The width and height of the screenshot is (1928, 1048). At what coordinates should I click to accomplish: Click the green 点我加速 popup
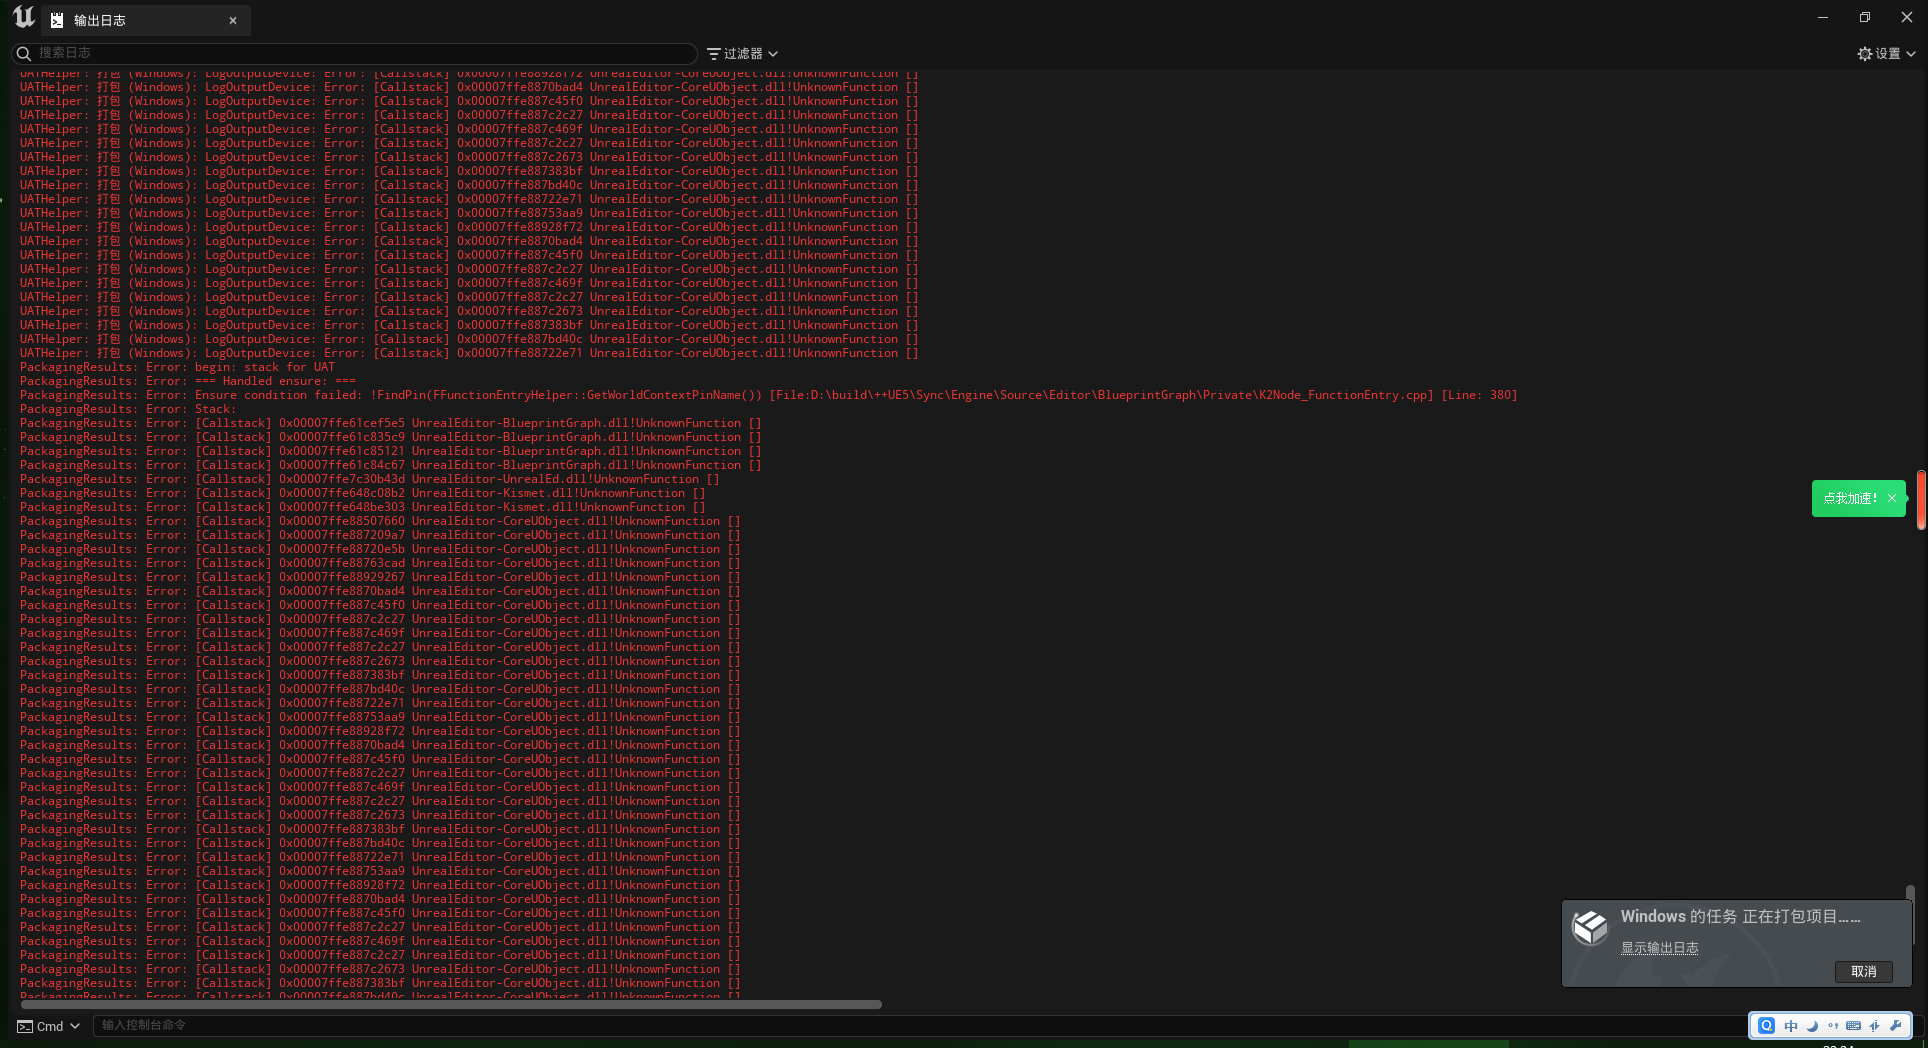[1849, 498]
